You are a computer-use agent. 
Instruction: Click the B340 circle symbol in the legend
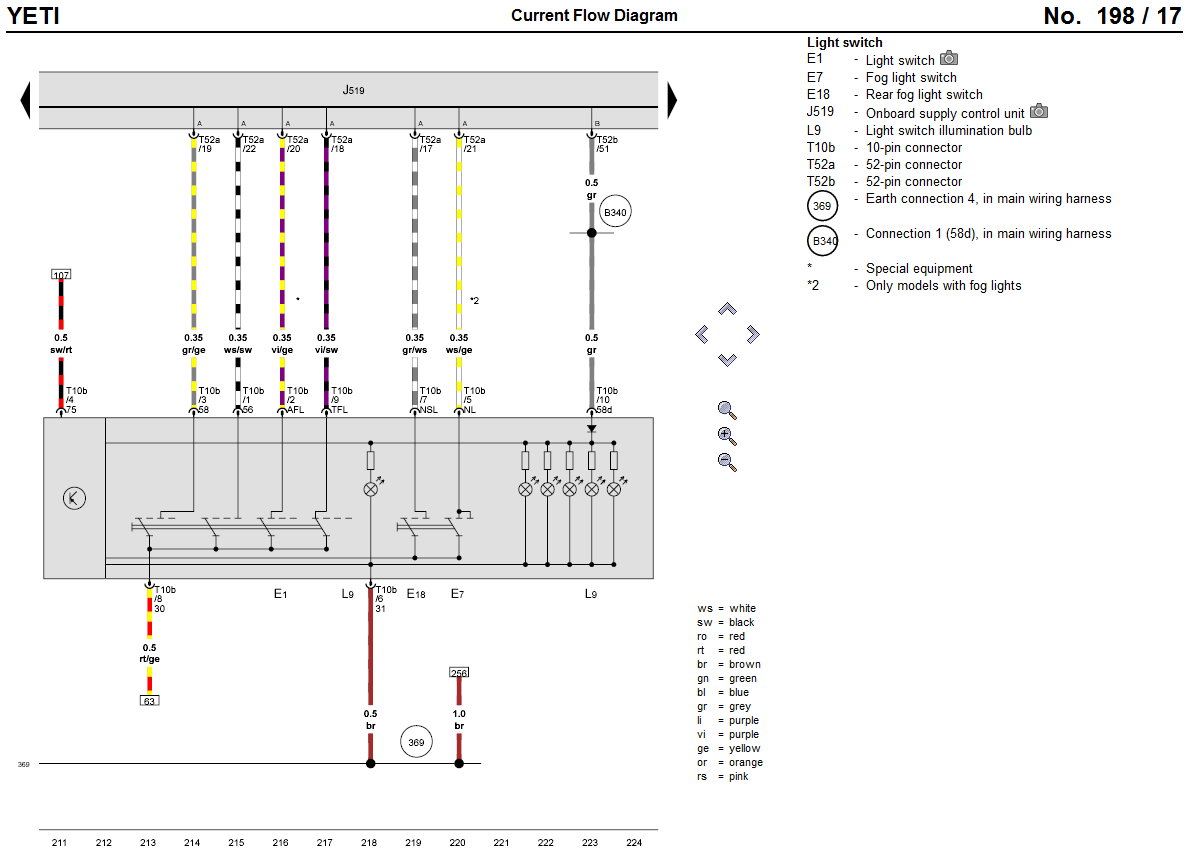(x=822, y=241)
